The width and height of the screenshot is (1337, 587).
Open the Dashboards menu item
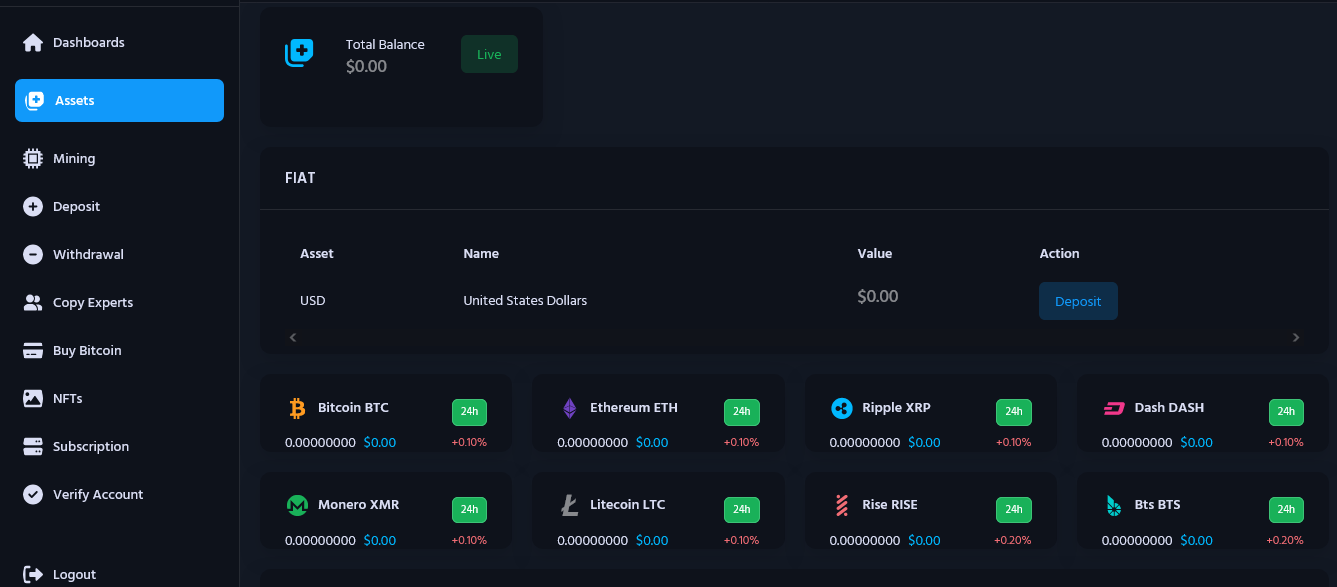pos(88,43)
